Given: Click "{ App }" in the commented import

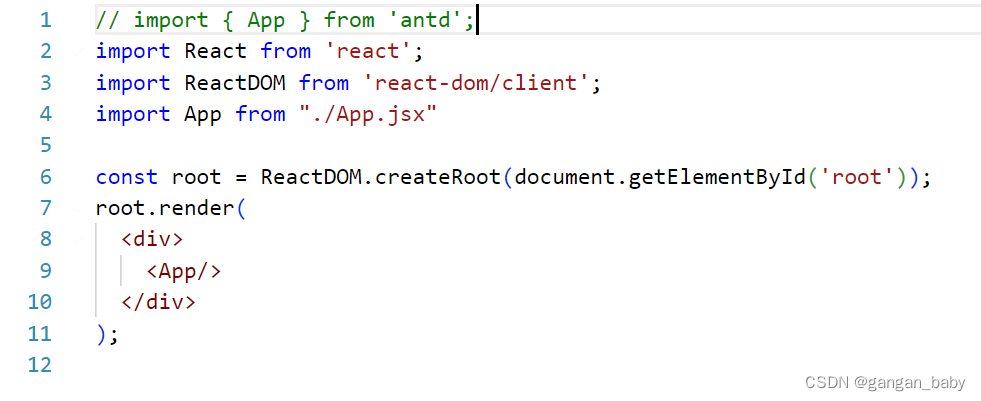Looking at the screenshot, I should click(267, 21).
